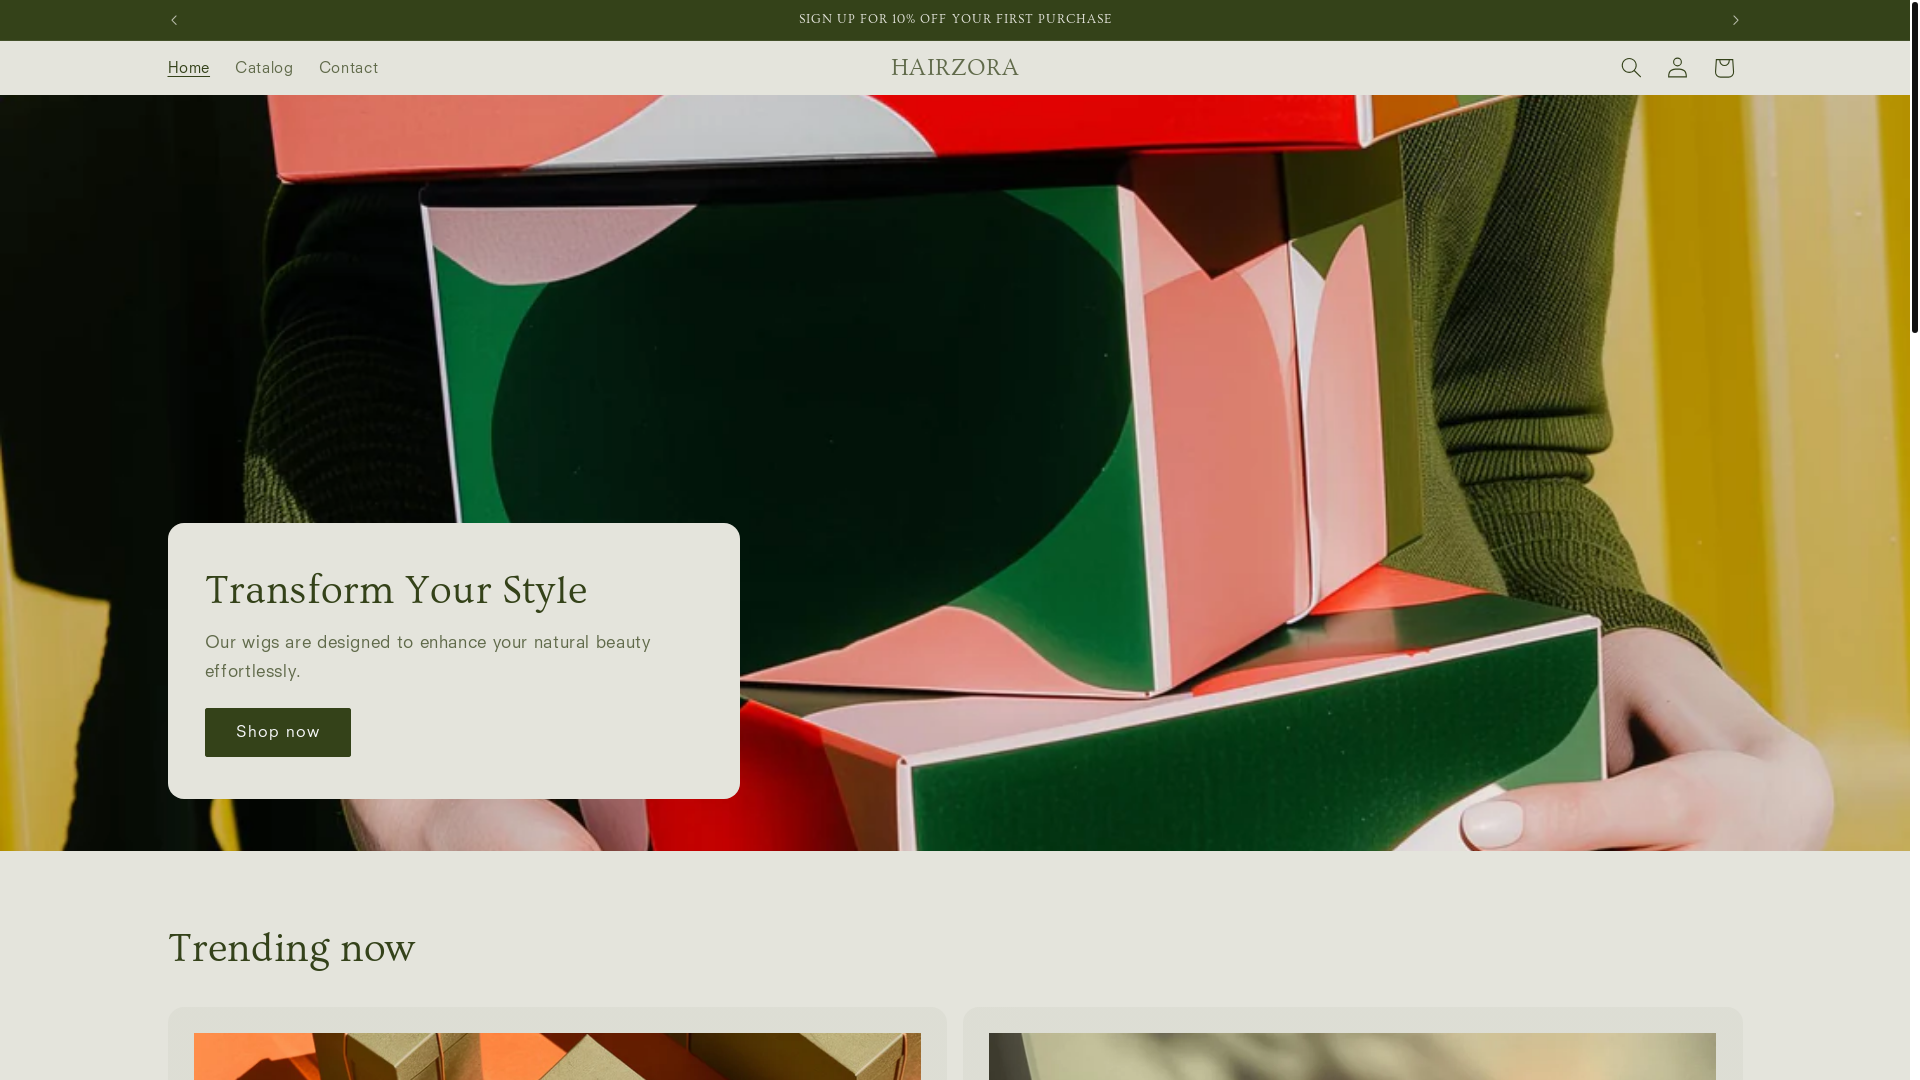Open the Contact menu item
1920x1080 pixels.
pos(348,68)
